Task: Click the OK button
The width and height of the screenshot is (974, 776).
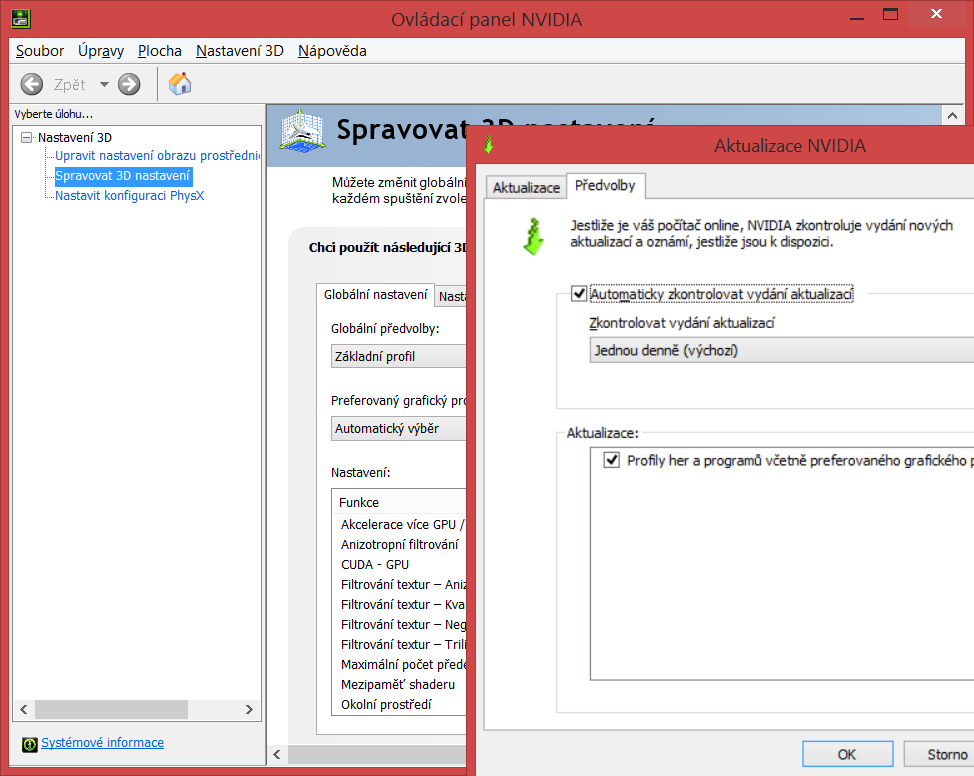Action: coord(847,754)
